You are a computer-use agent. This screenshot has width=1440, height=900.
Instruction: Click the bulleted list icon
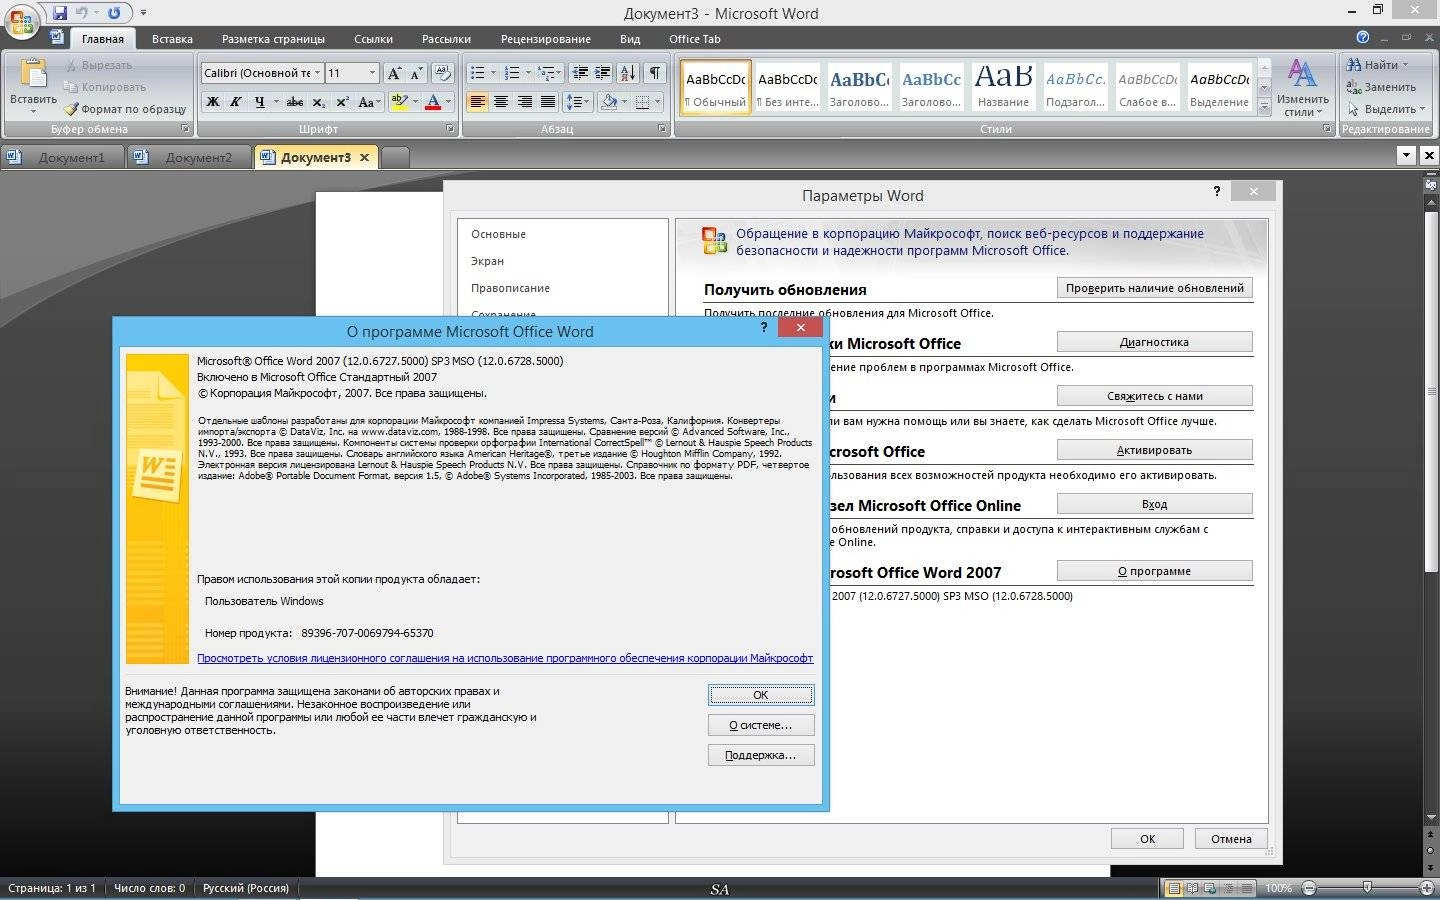pyautogui.click(x=478, y=73)
